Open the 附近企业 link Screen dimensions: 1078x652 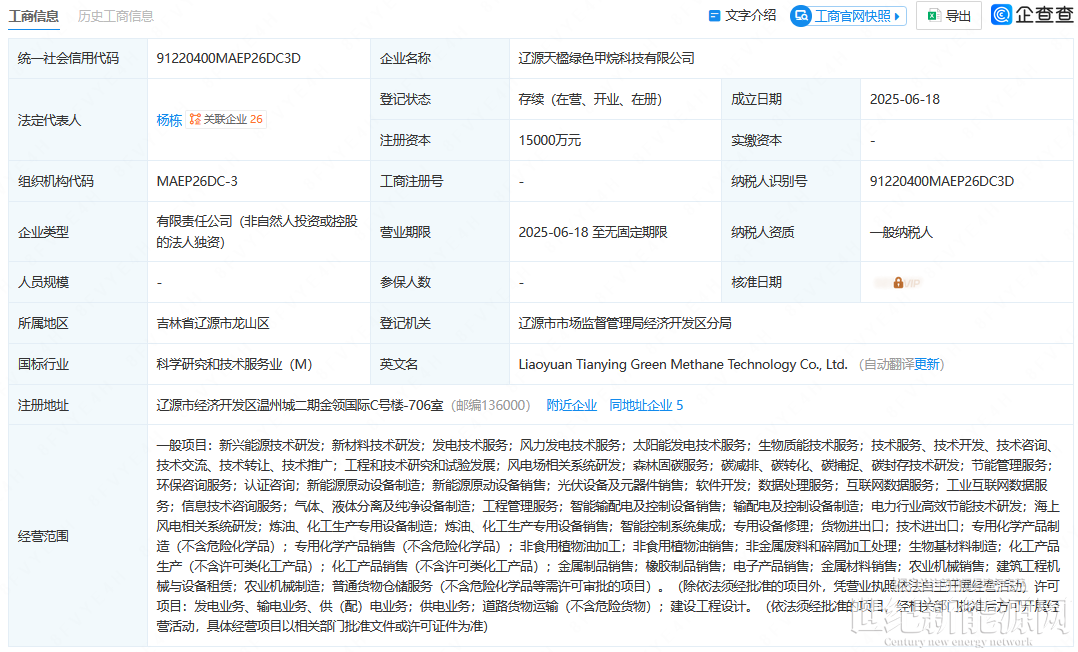571,405
